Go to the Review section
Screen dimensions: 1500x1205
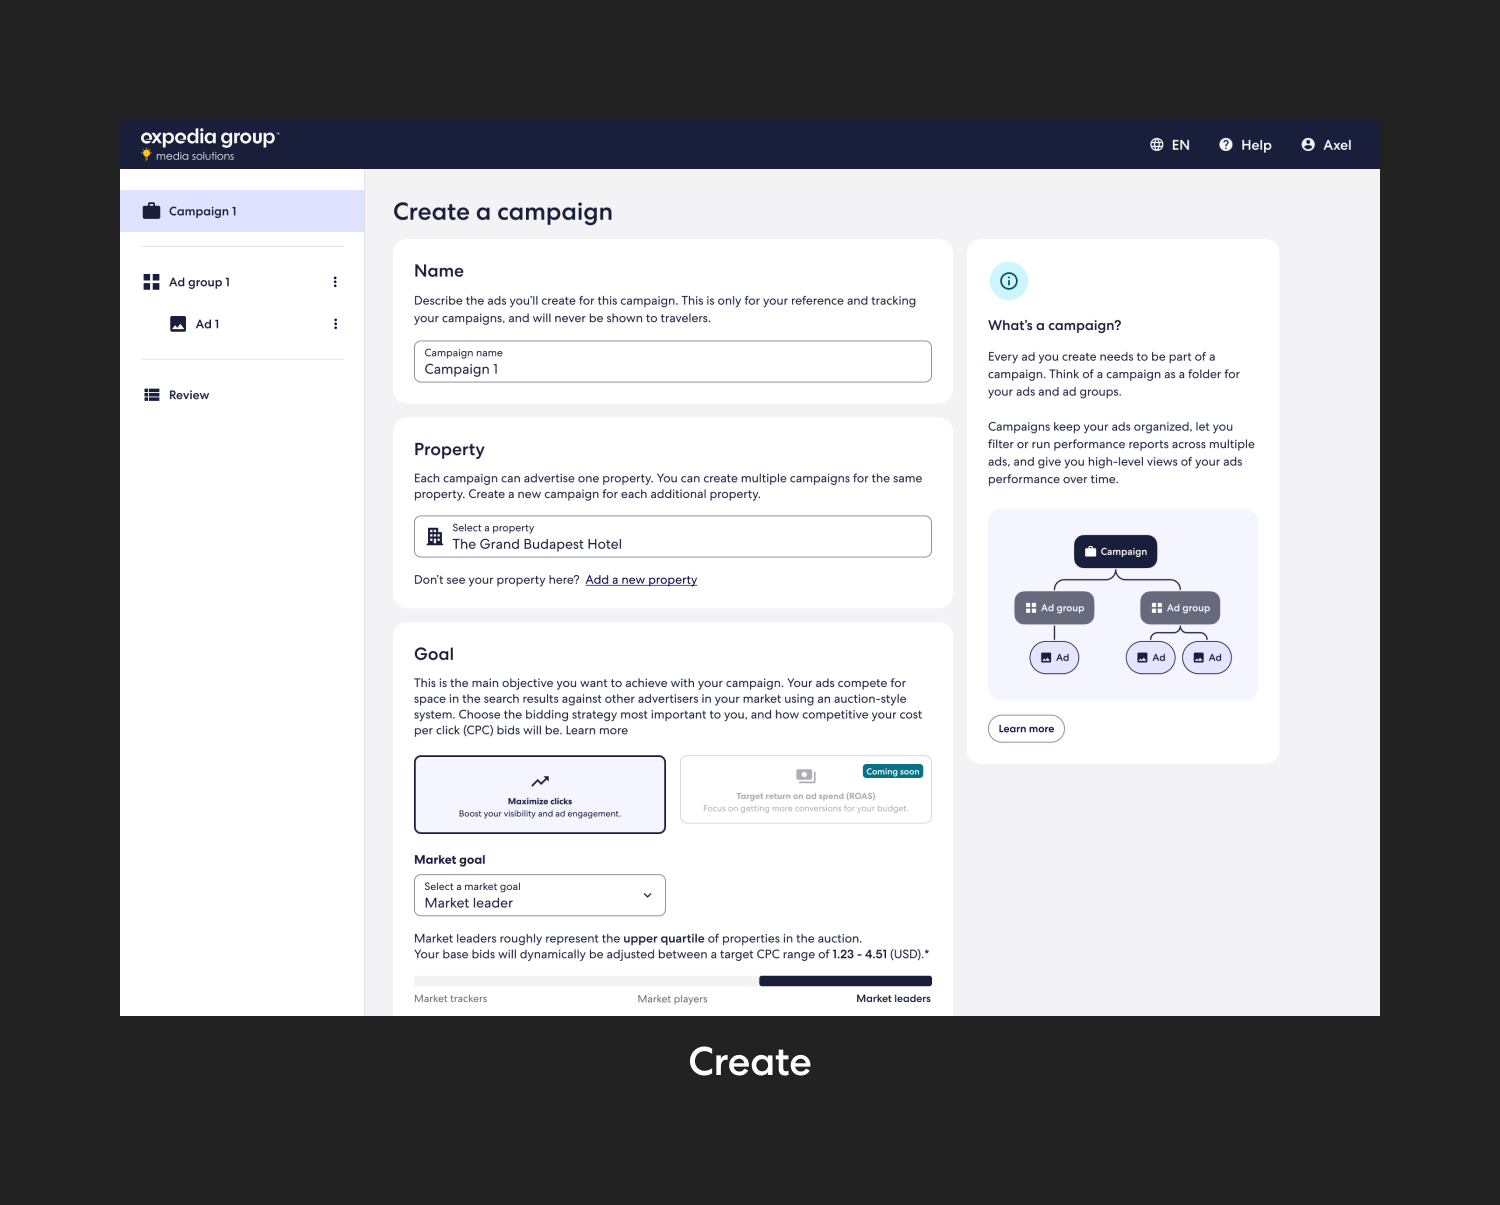pos(188,394)
